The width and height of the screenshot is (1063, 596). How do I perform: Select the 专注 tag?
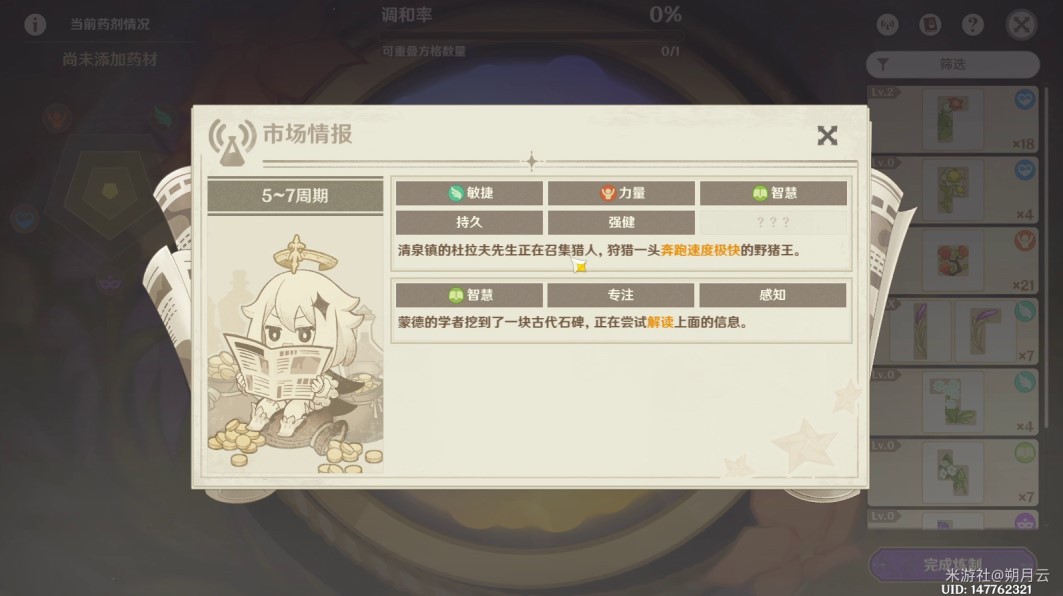(x=620, y=295)
